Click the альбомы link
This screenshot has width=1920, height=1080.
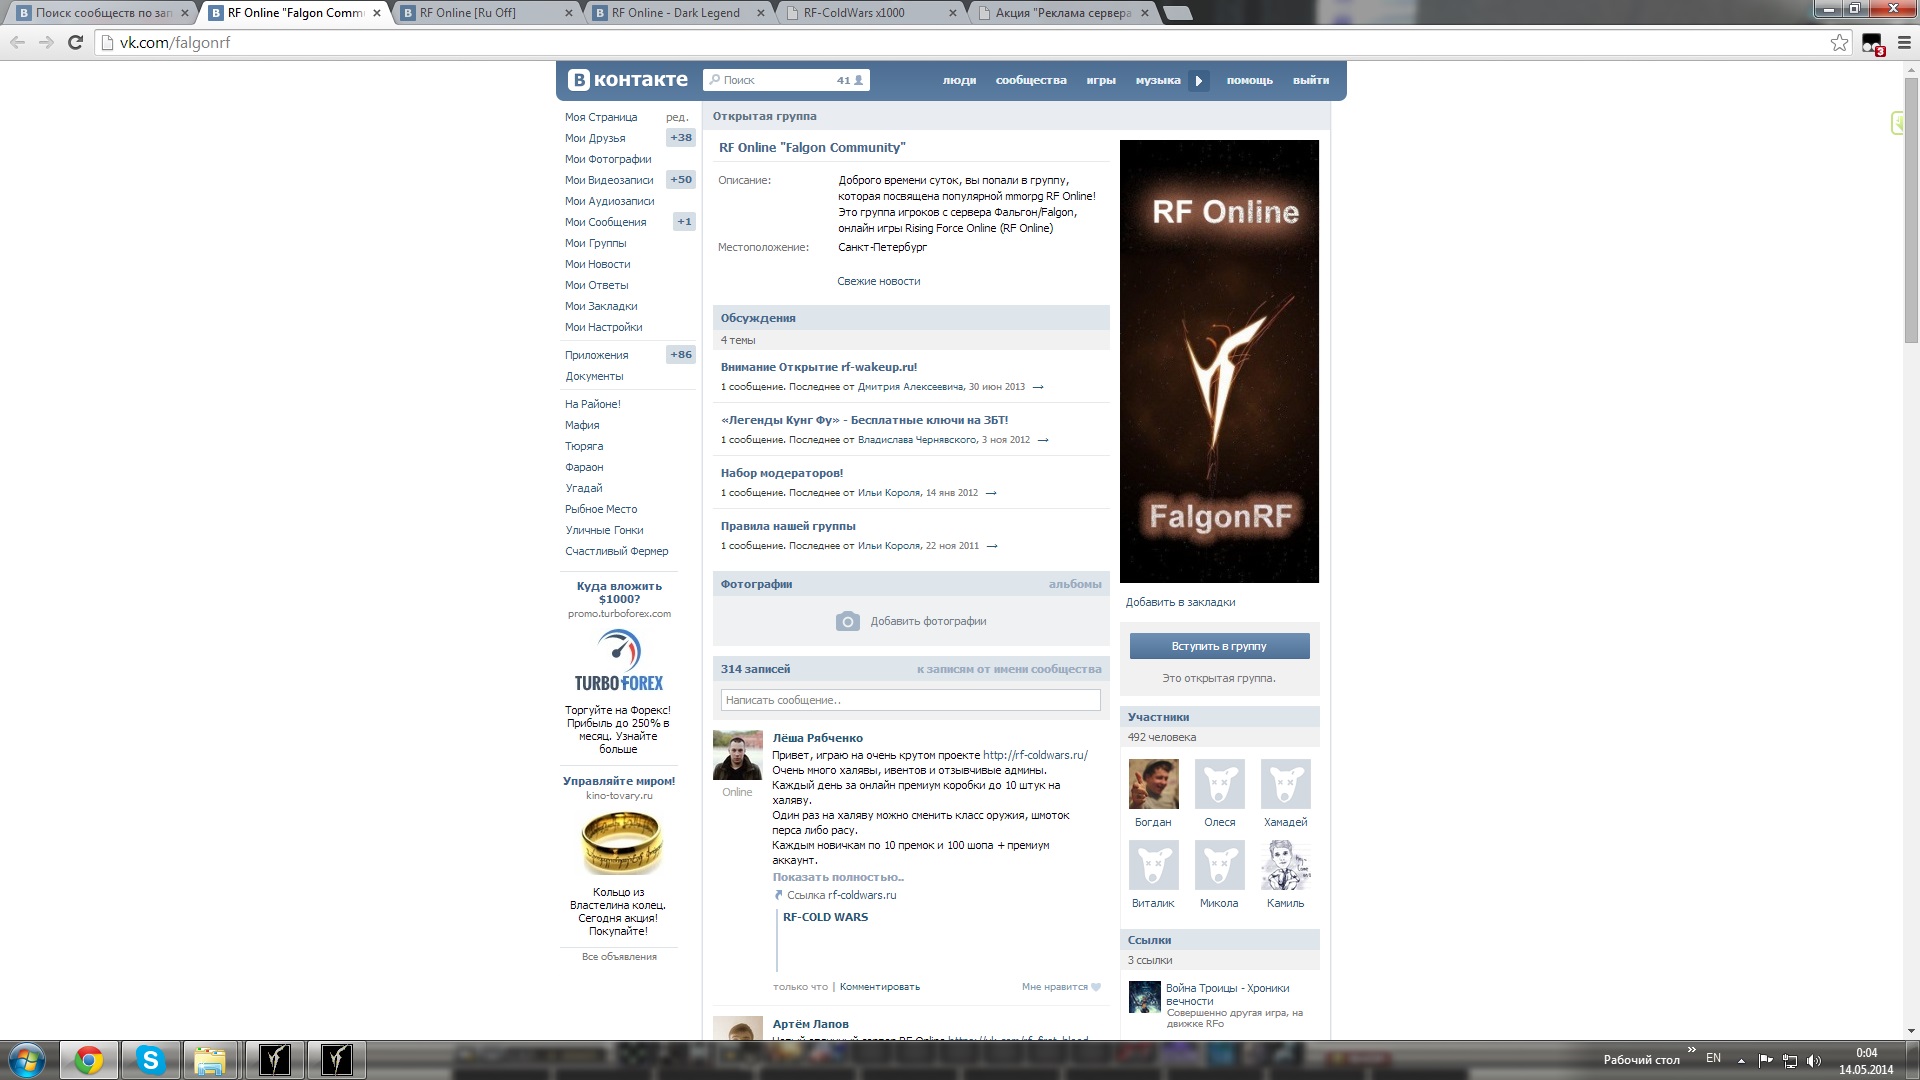click(1075, 584)
